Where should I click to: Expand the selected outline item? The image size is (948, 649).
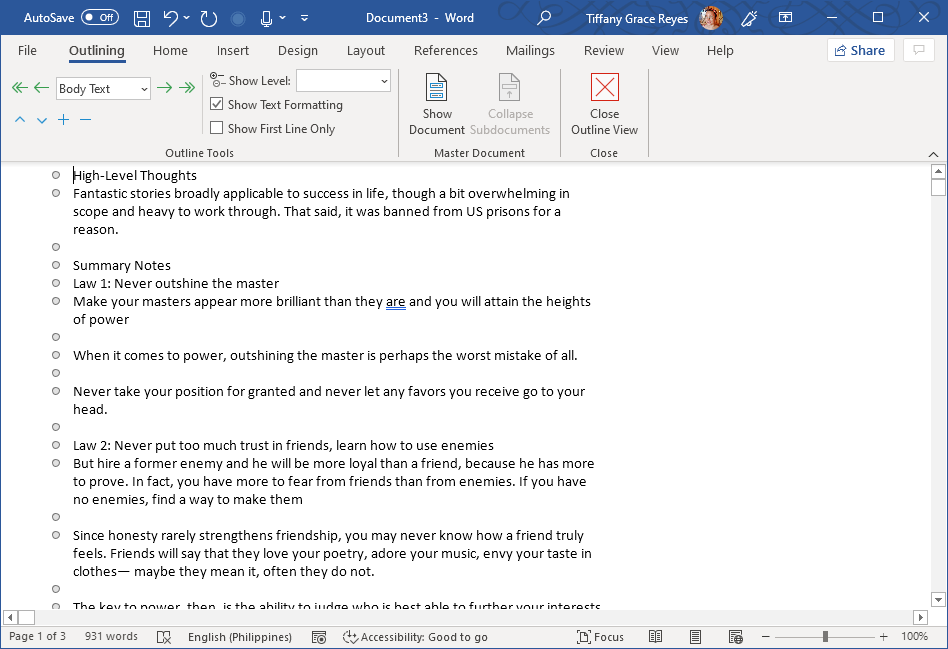click(x=63, y=119)
